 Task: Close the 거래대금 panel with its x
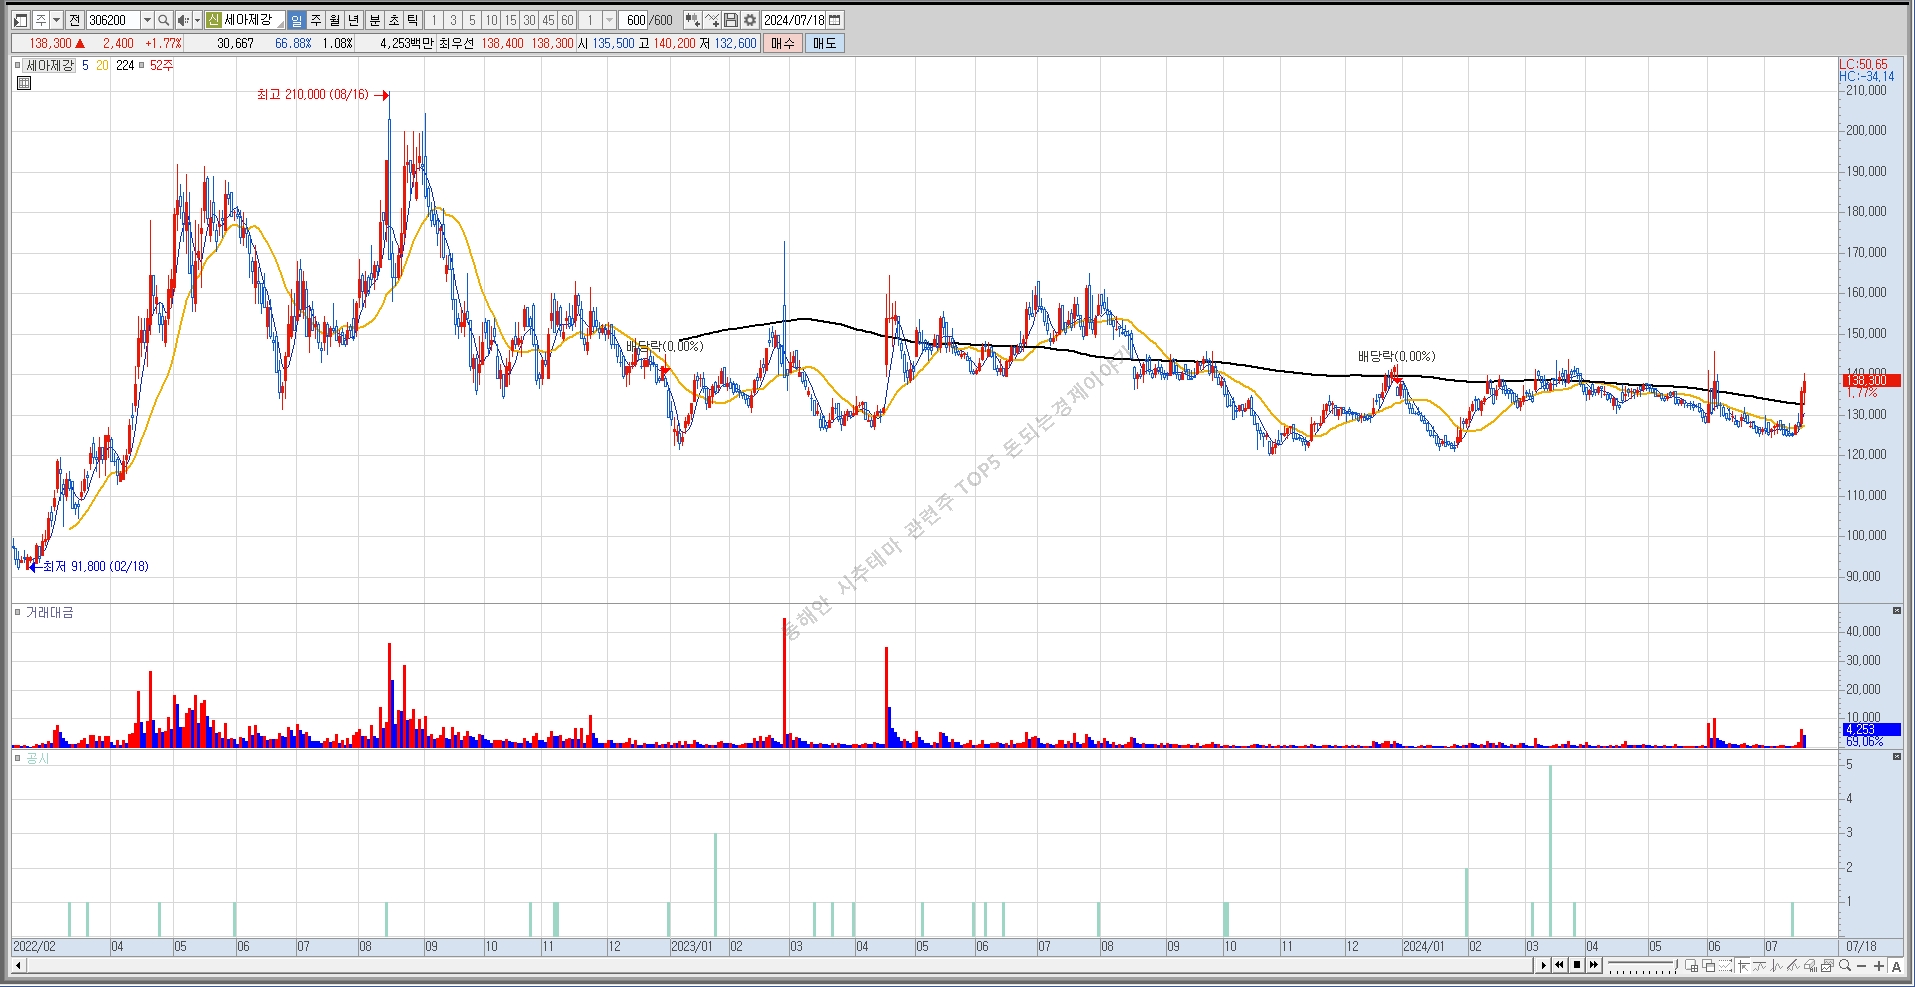[1897, 611]
